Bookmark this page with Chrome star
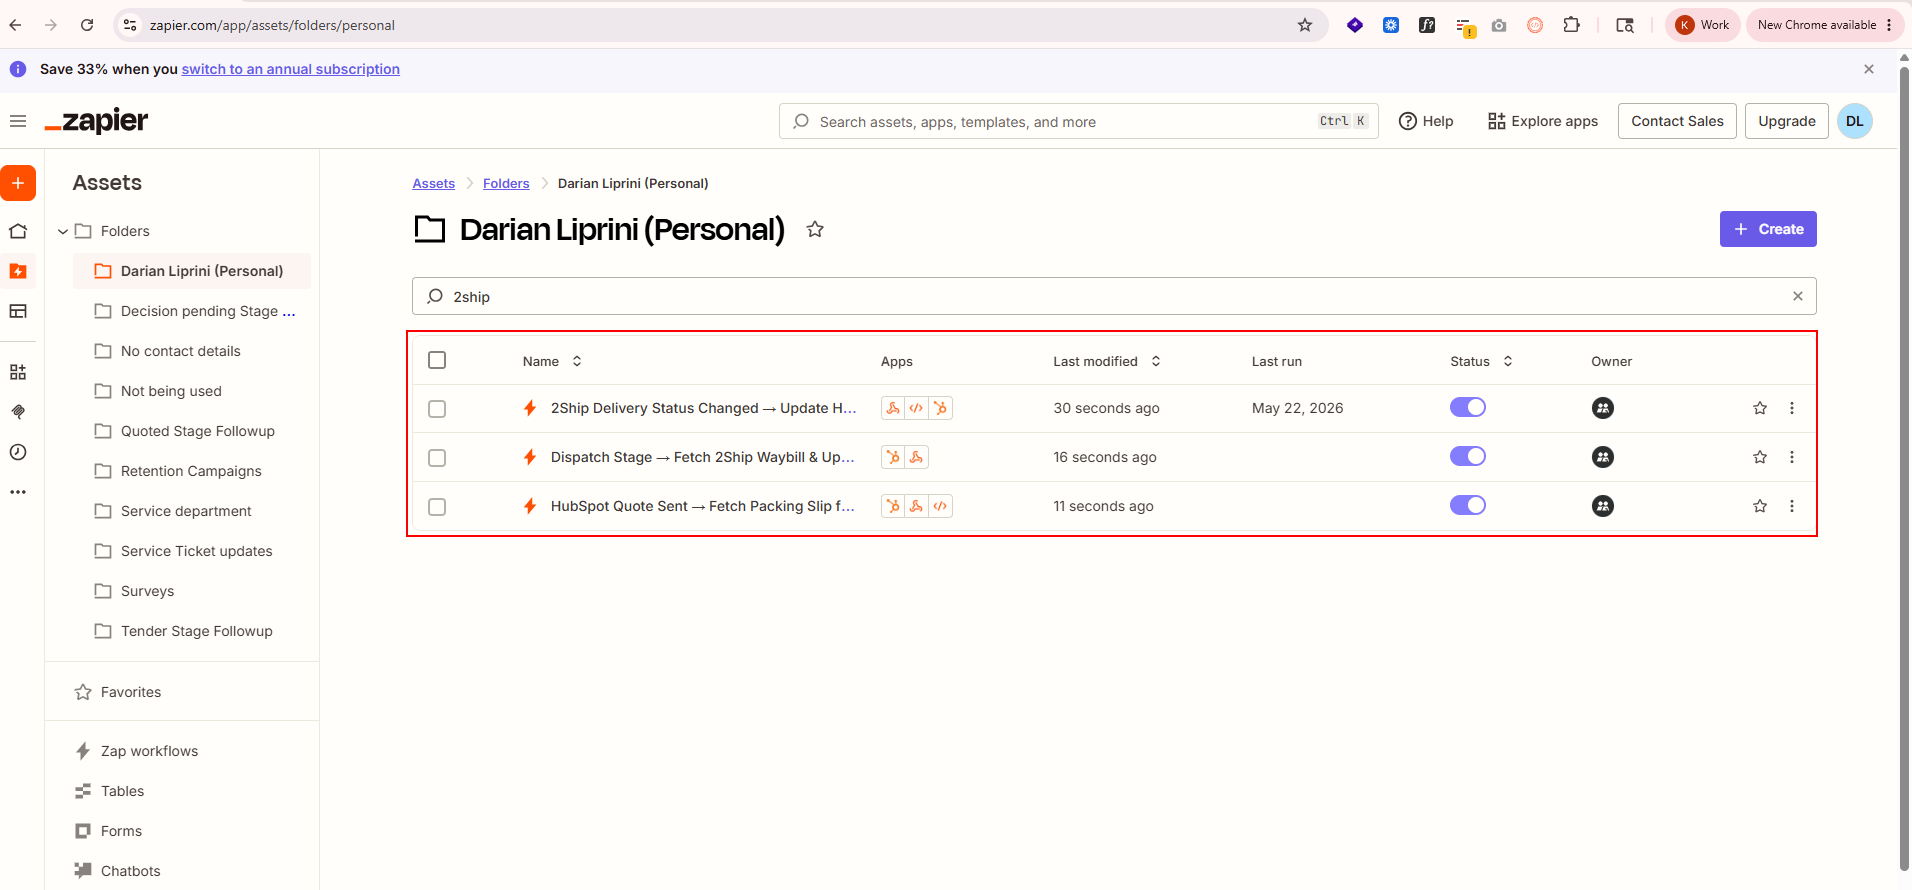The image size is (1912, 890). point(1305,25)
